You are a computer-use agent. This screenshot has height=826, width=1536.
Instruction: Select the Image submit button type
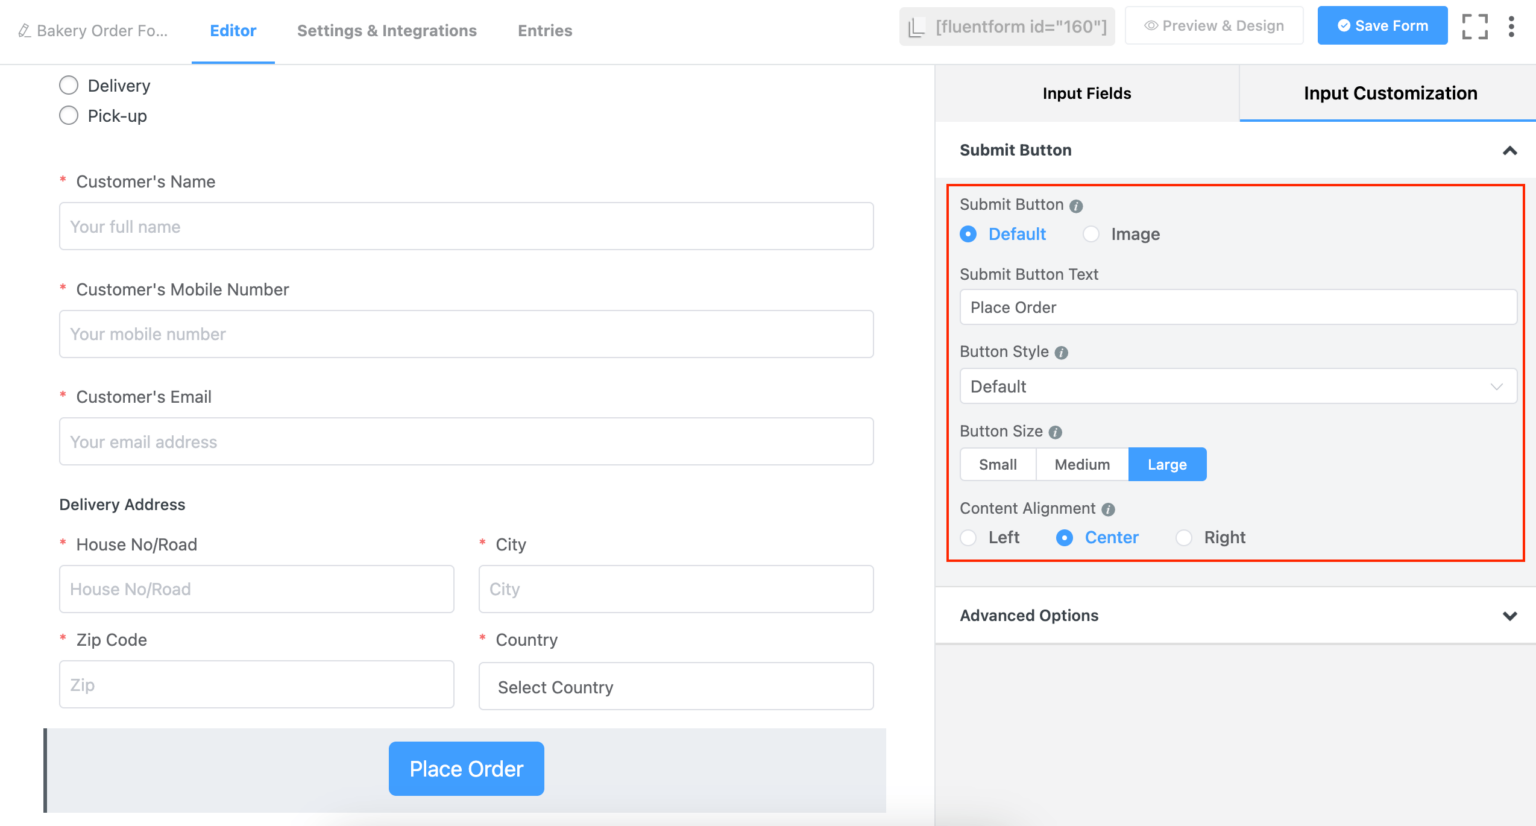point(1091,234)
